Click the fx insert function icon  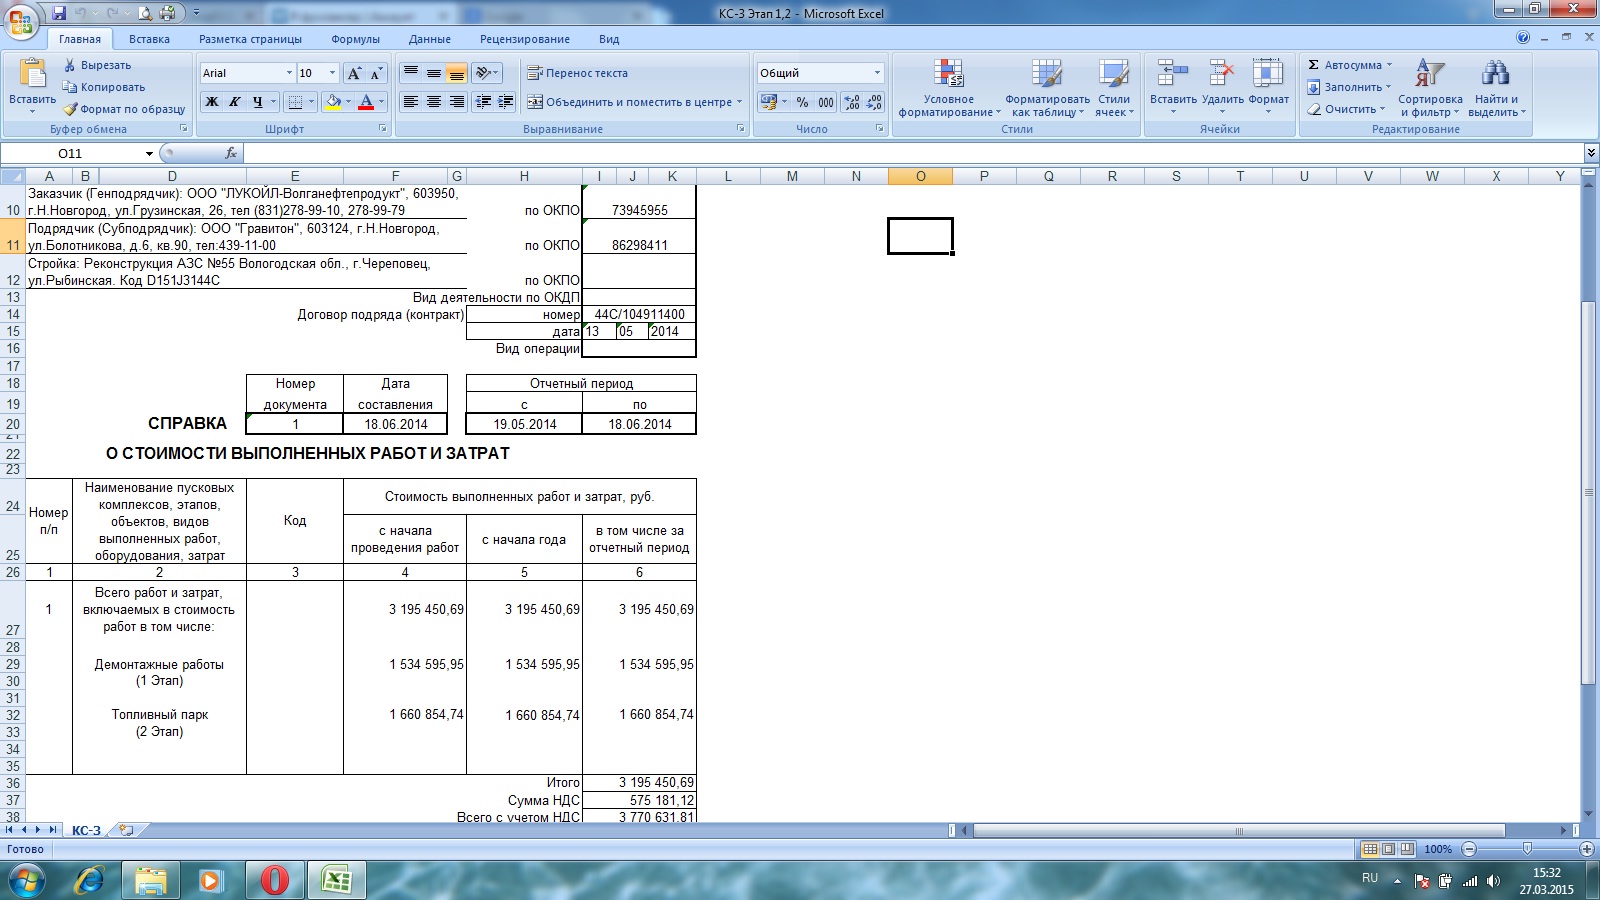click(x=231, y=153)
